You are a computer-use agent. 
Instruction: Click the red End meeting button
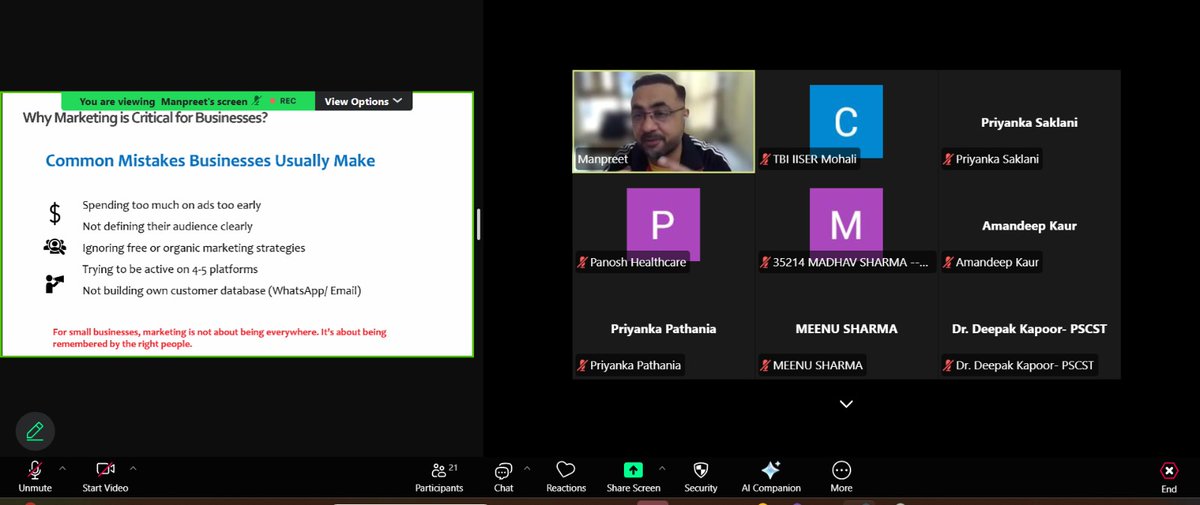(1168, 476)
